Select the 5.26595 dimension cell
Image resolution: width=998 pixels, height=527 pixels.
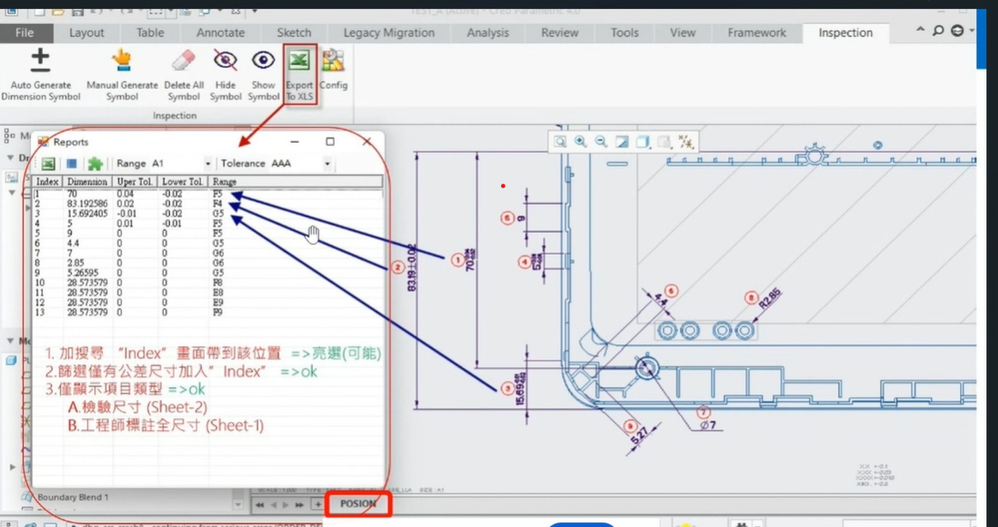[81, 273]
